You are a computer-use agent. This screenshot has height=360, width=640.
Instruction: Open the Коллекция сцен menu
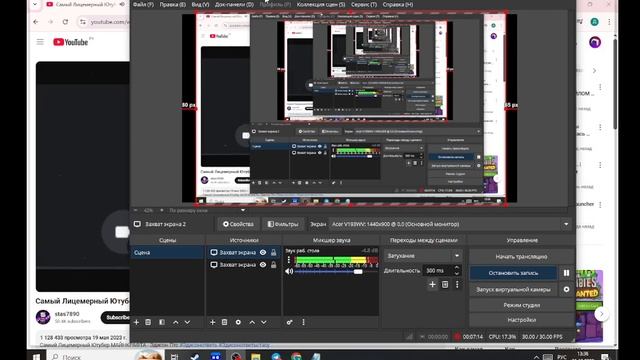point(321,4)
